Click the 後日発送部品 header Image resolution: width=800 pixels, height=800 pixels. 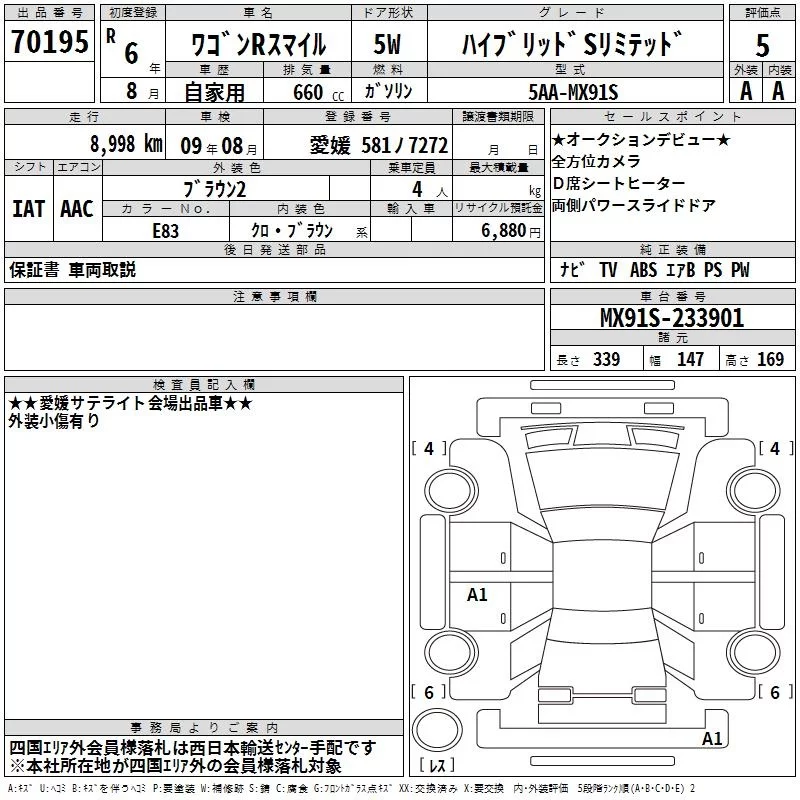(274, 249)
